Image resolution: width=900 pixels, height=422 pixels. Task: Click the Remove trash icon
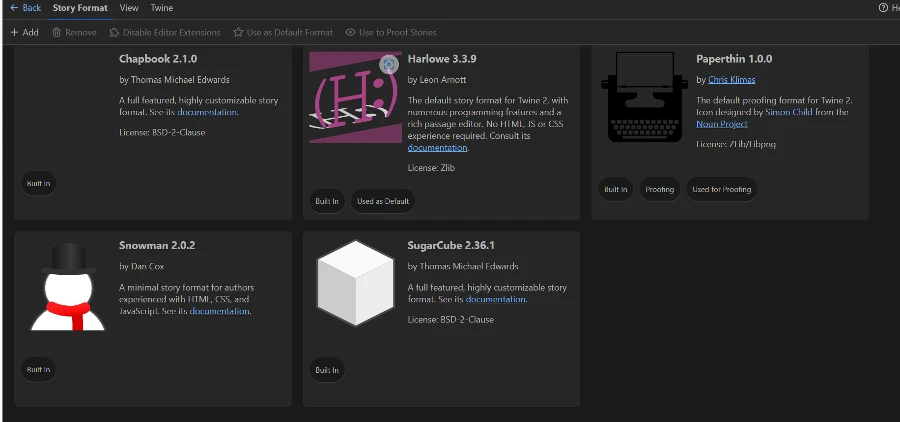click(58, 32)
